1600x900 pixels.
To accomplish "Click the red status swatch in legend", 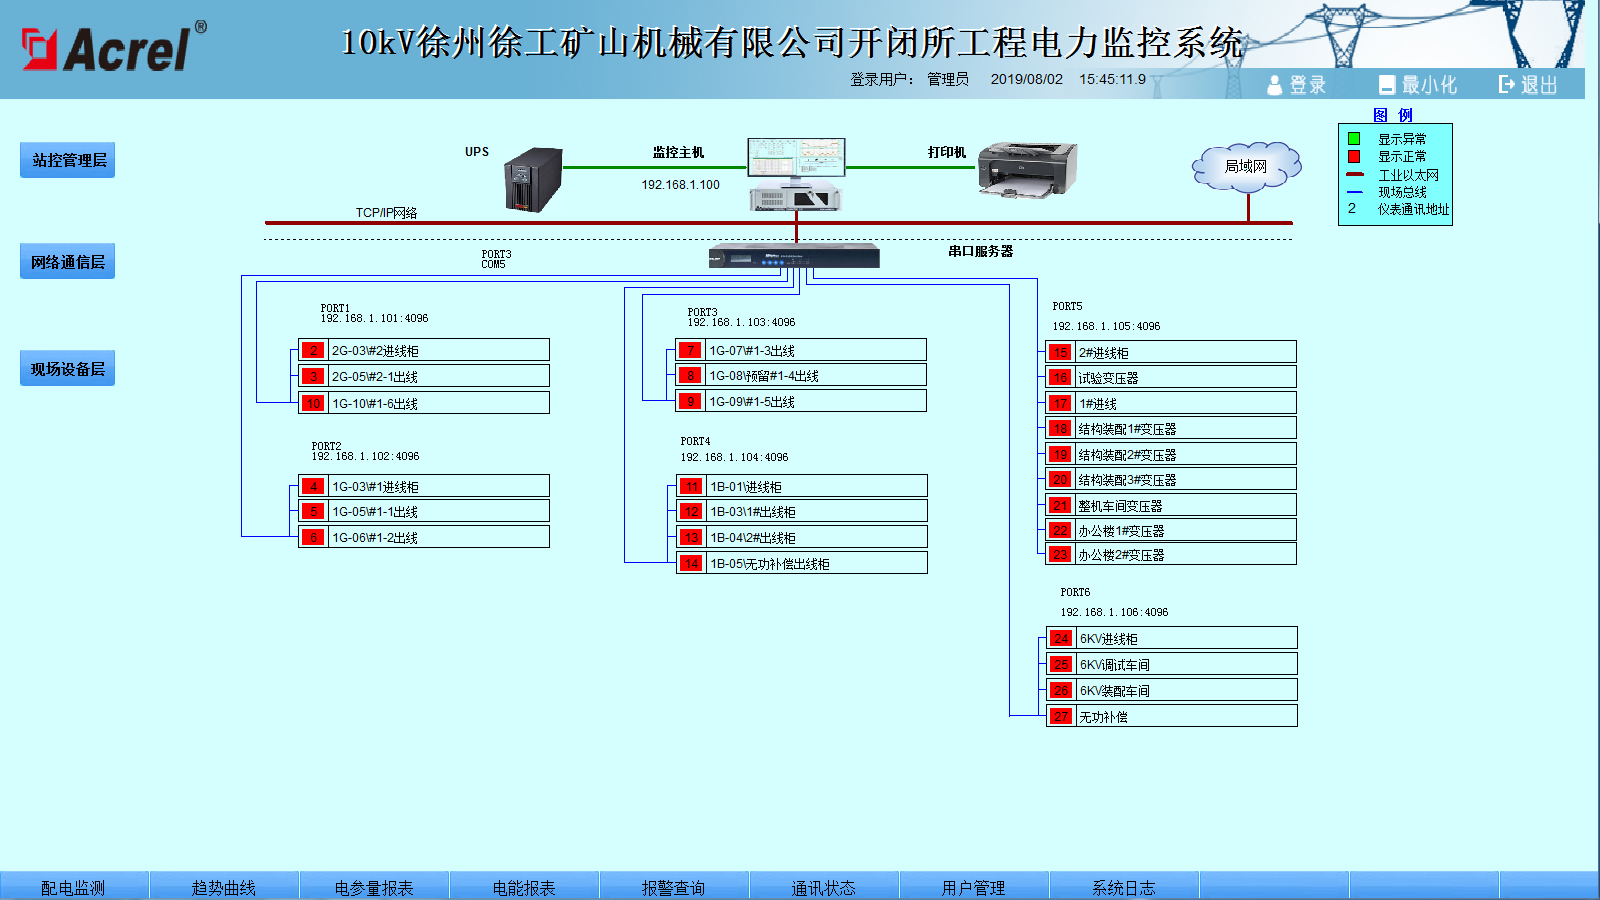I will coord(1354,157).
